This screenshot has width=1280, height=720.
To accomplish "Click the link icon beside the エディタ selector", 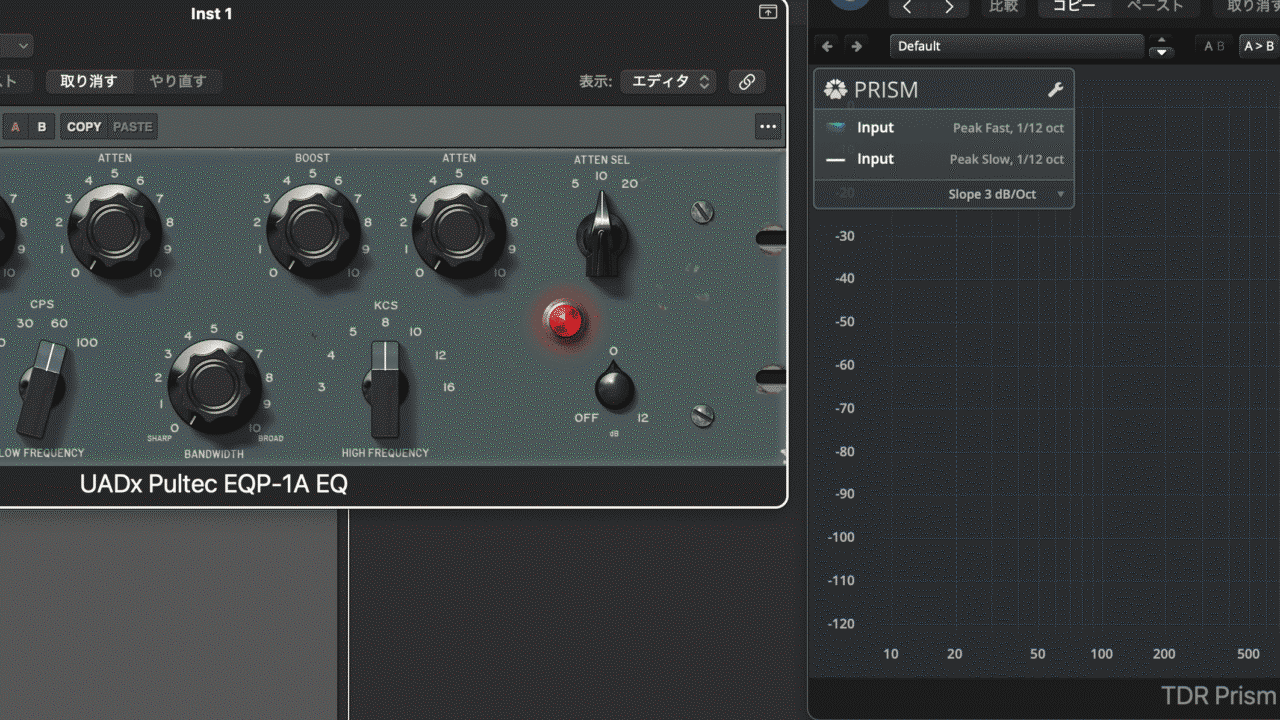I will [746, 82].
